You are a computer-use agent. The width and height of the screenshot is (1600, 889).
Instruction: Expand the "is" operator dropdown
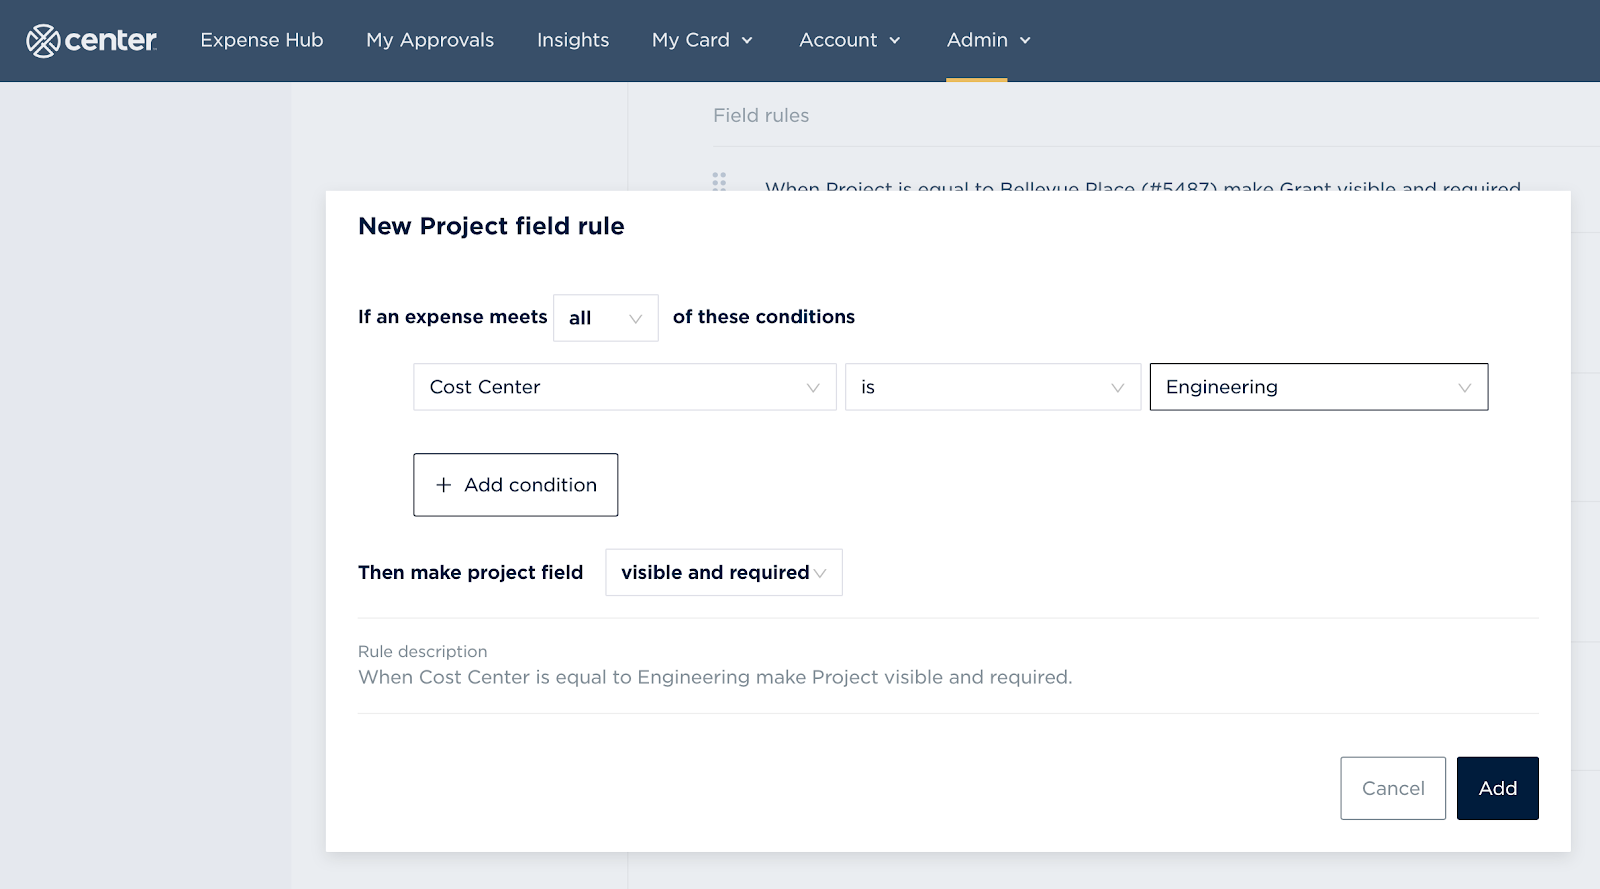pos(992,387)
